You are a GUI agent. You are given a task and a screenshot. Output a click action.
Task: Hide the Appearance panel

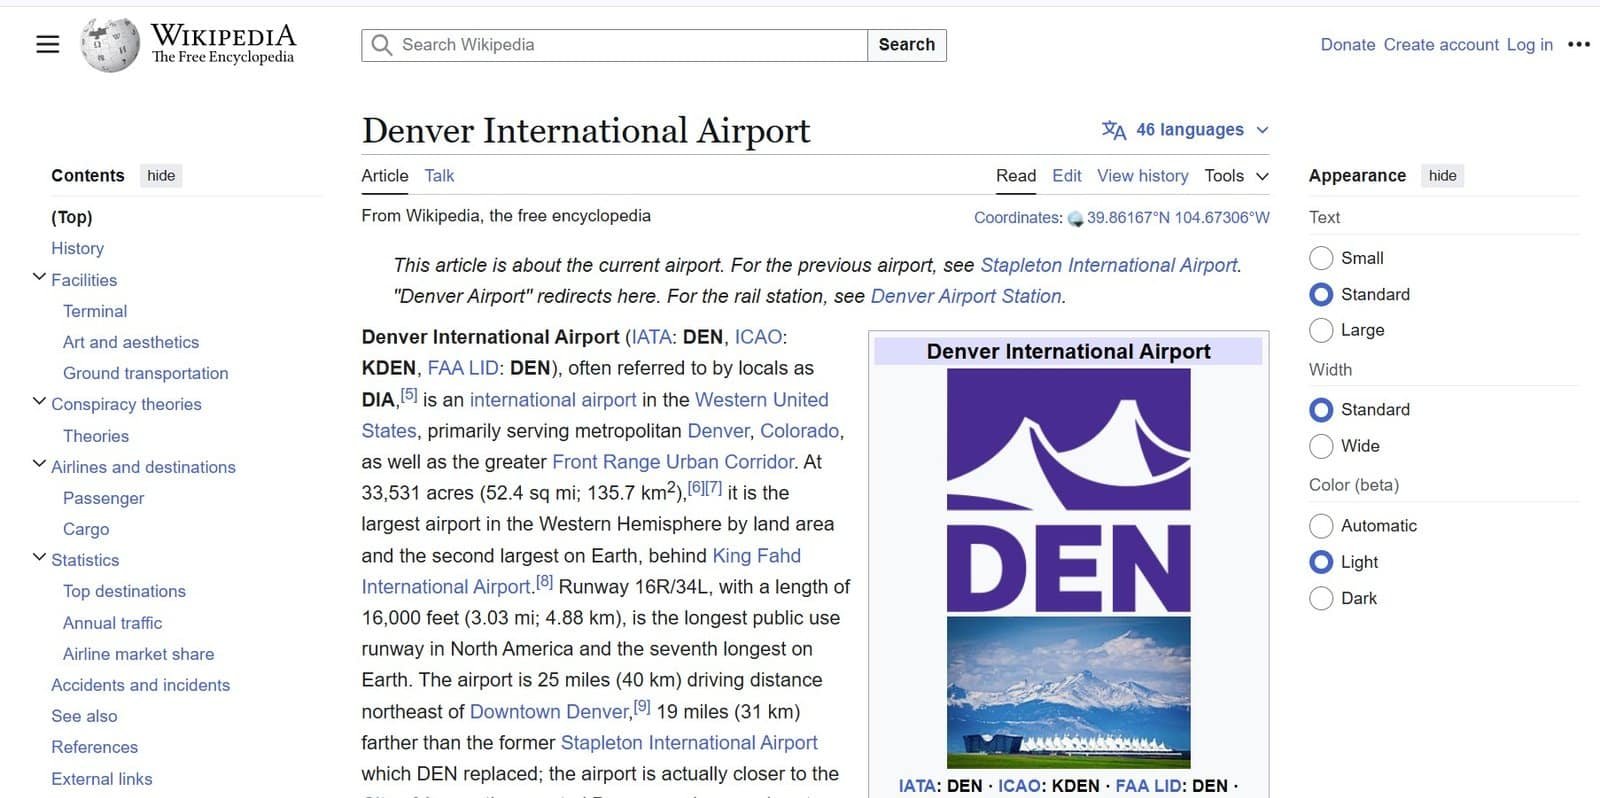click(x=1442, y=176)
